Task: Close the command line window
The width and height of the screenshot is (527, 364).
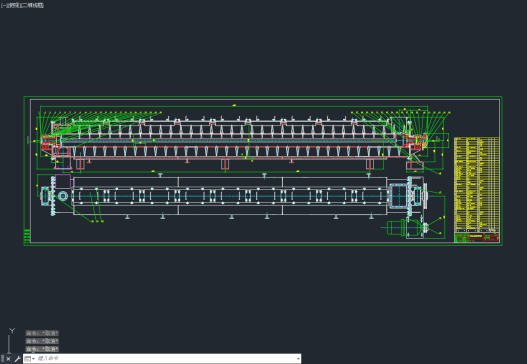Action: [x=8, y=359]
